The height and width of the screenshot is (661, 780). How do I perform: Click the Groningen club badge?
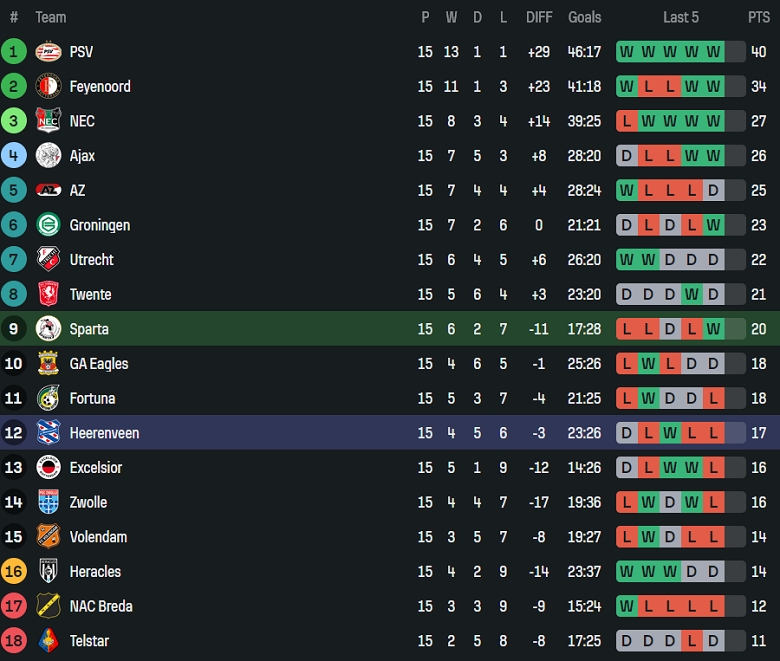pyautogui.click(x=48, y=225)
